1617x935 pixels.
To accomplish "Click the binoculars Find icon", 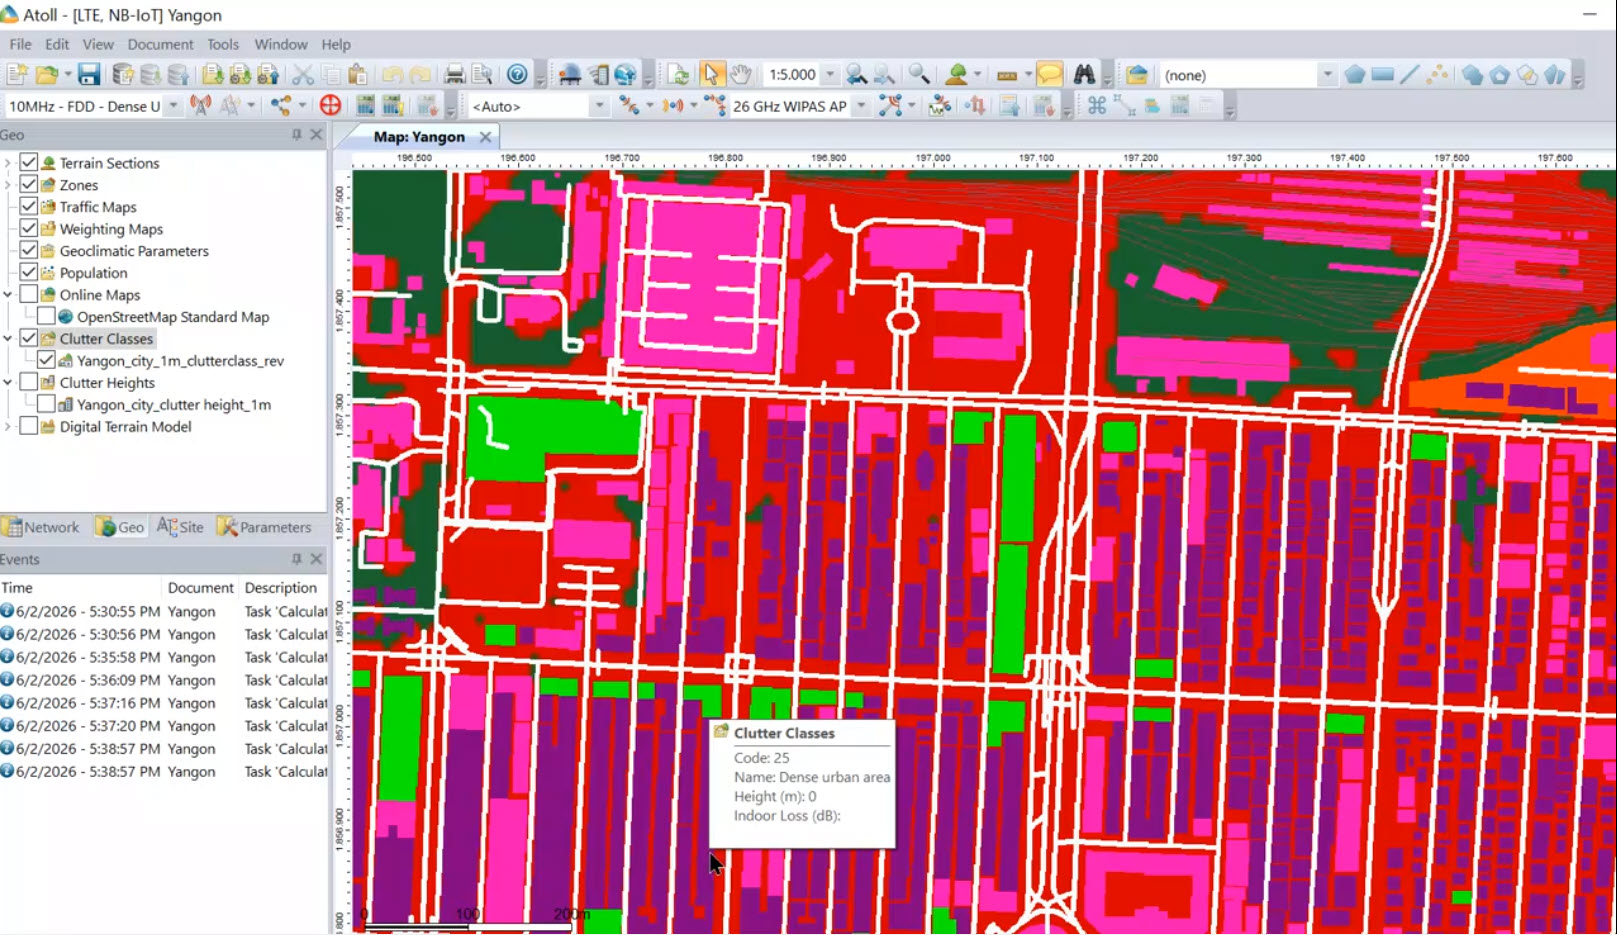I will pyautogui.click(x=1084, y=75).
